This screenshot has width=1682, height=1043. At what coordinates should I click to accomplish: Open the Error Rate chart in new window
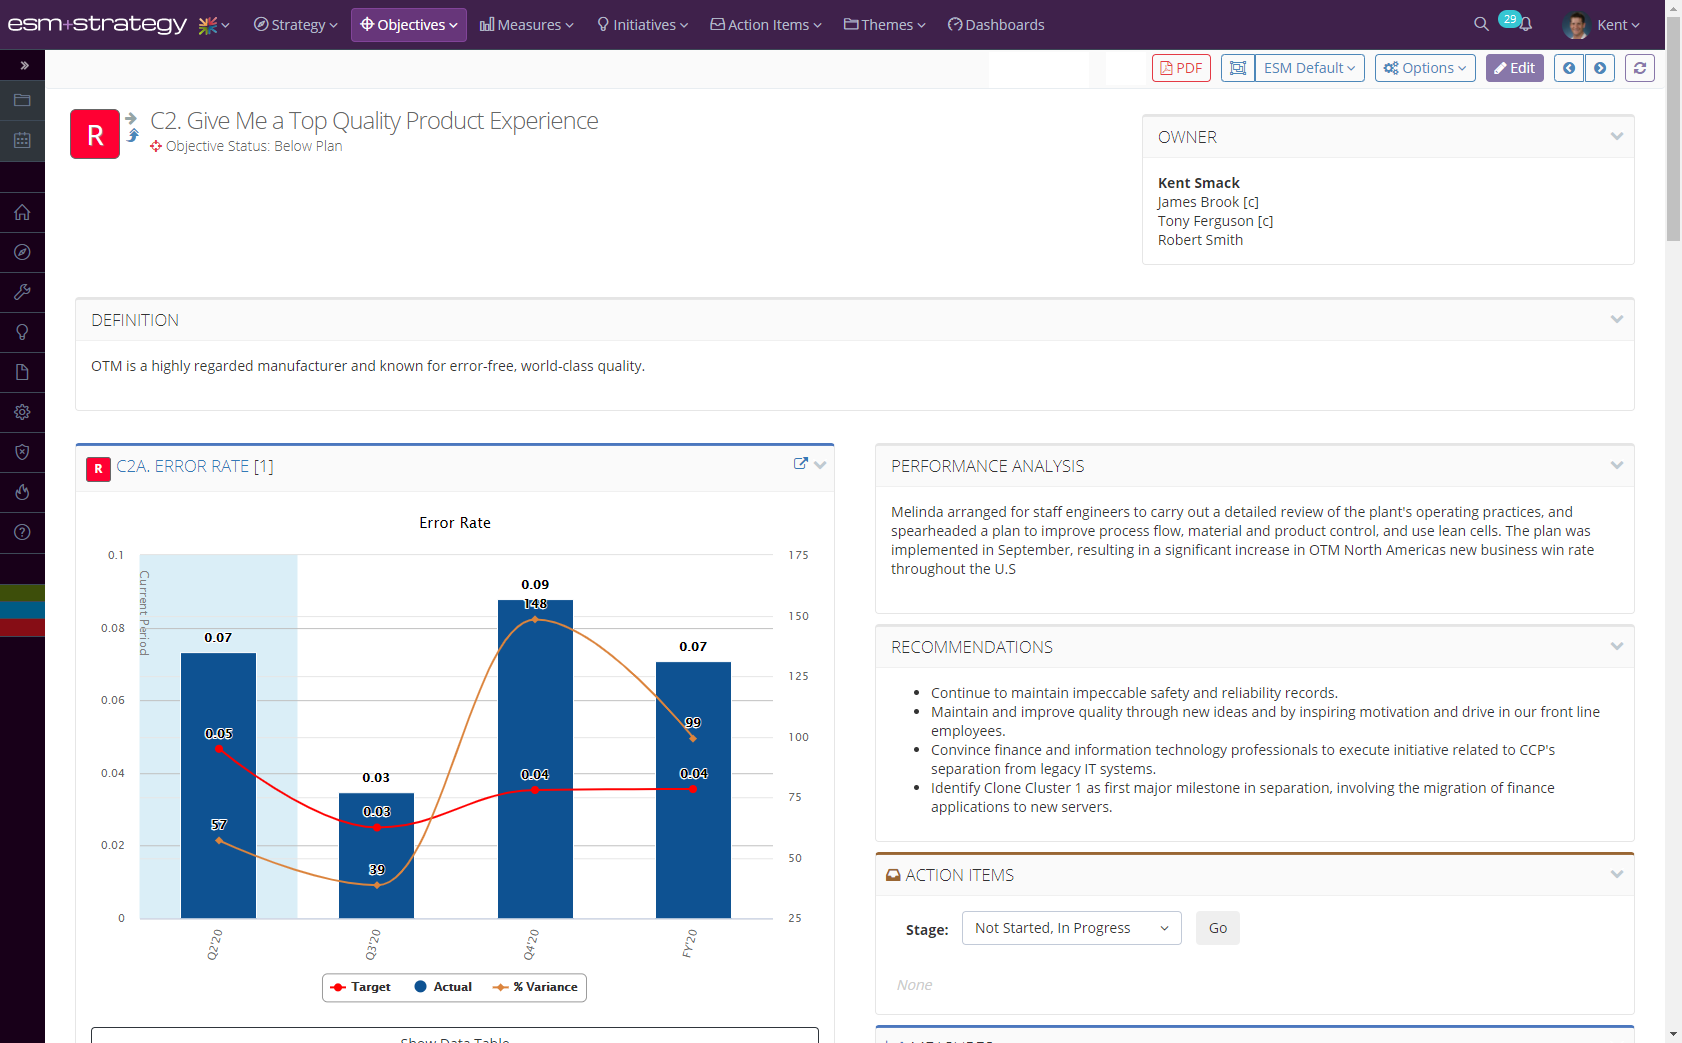click(x=799, y=462)
